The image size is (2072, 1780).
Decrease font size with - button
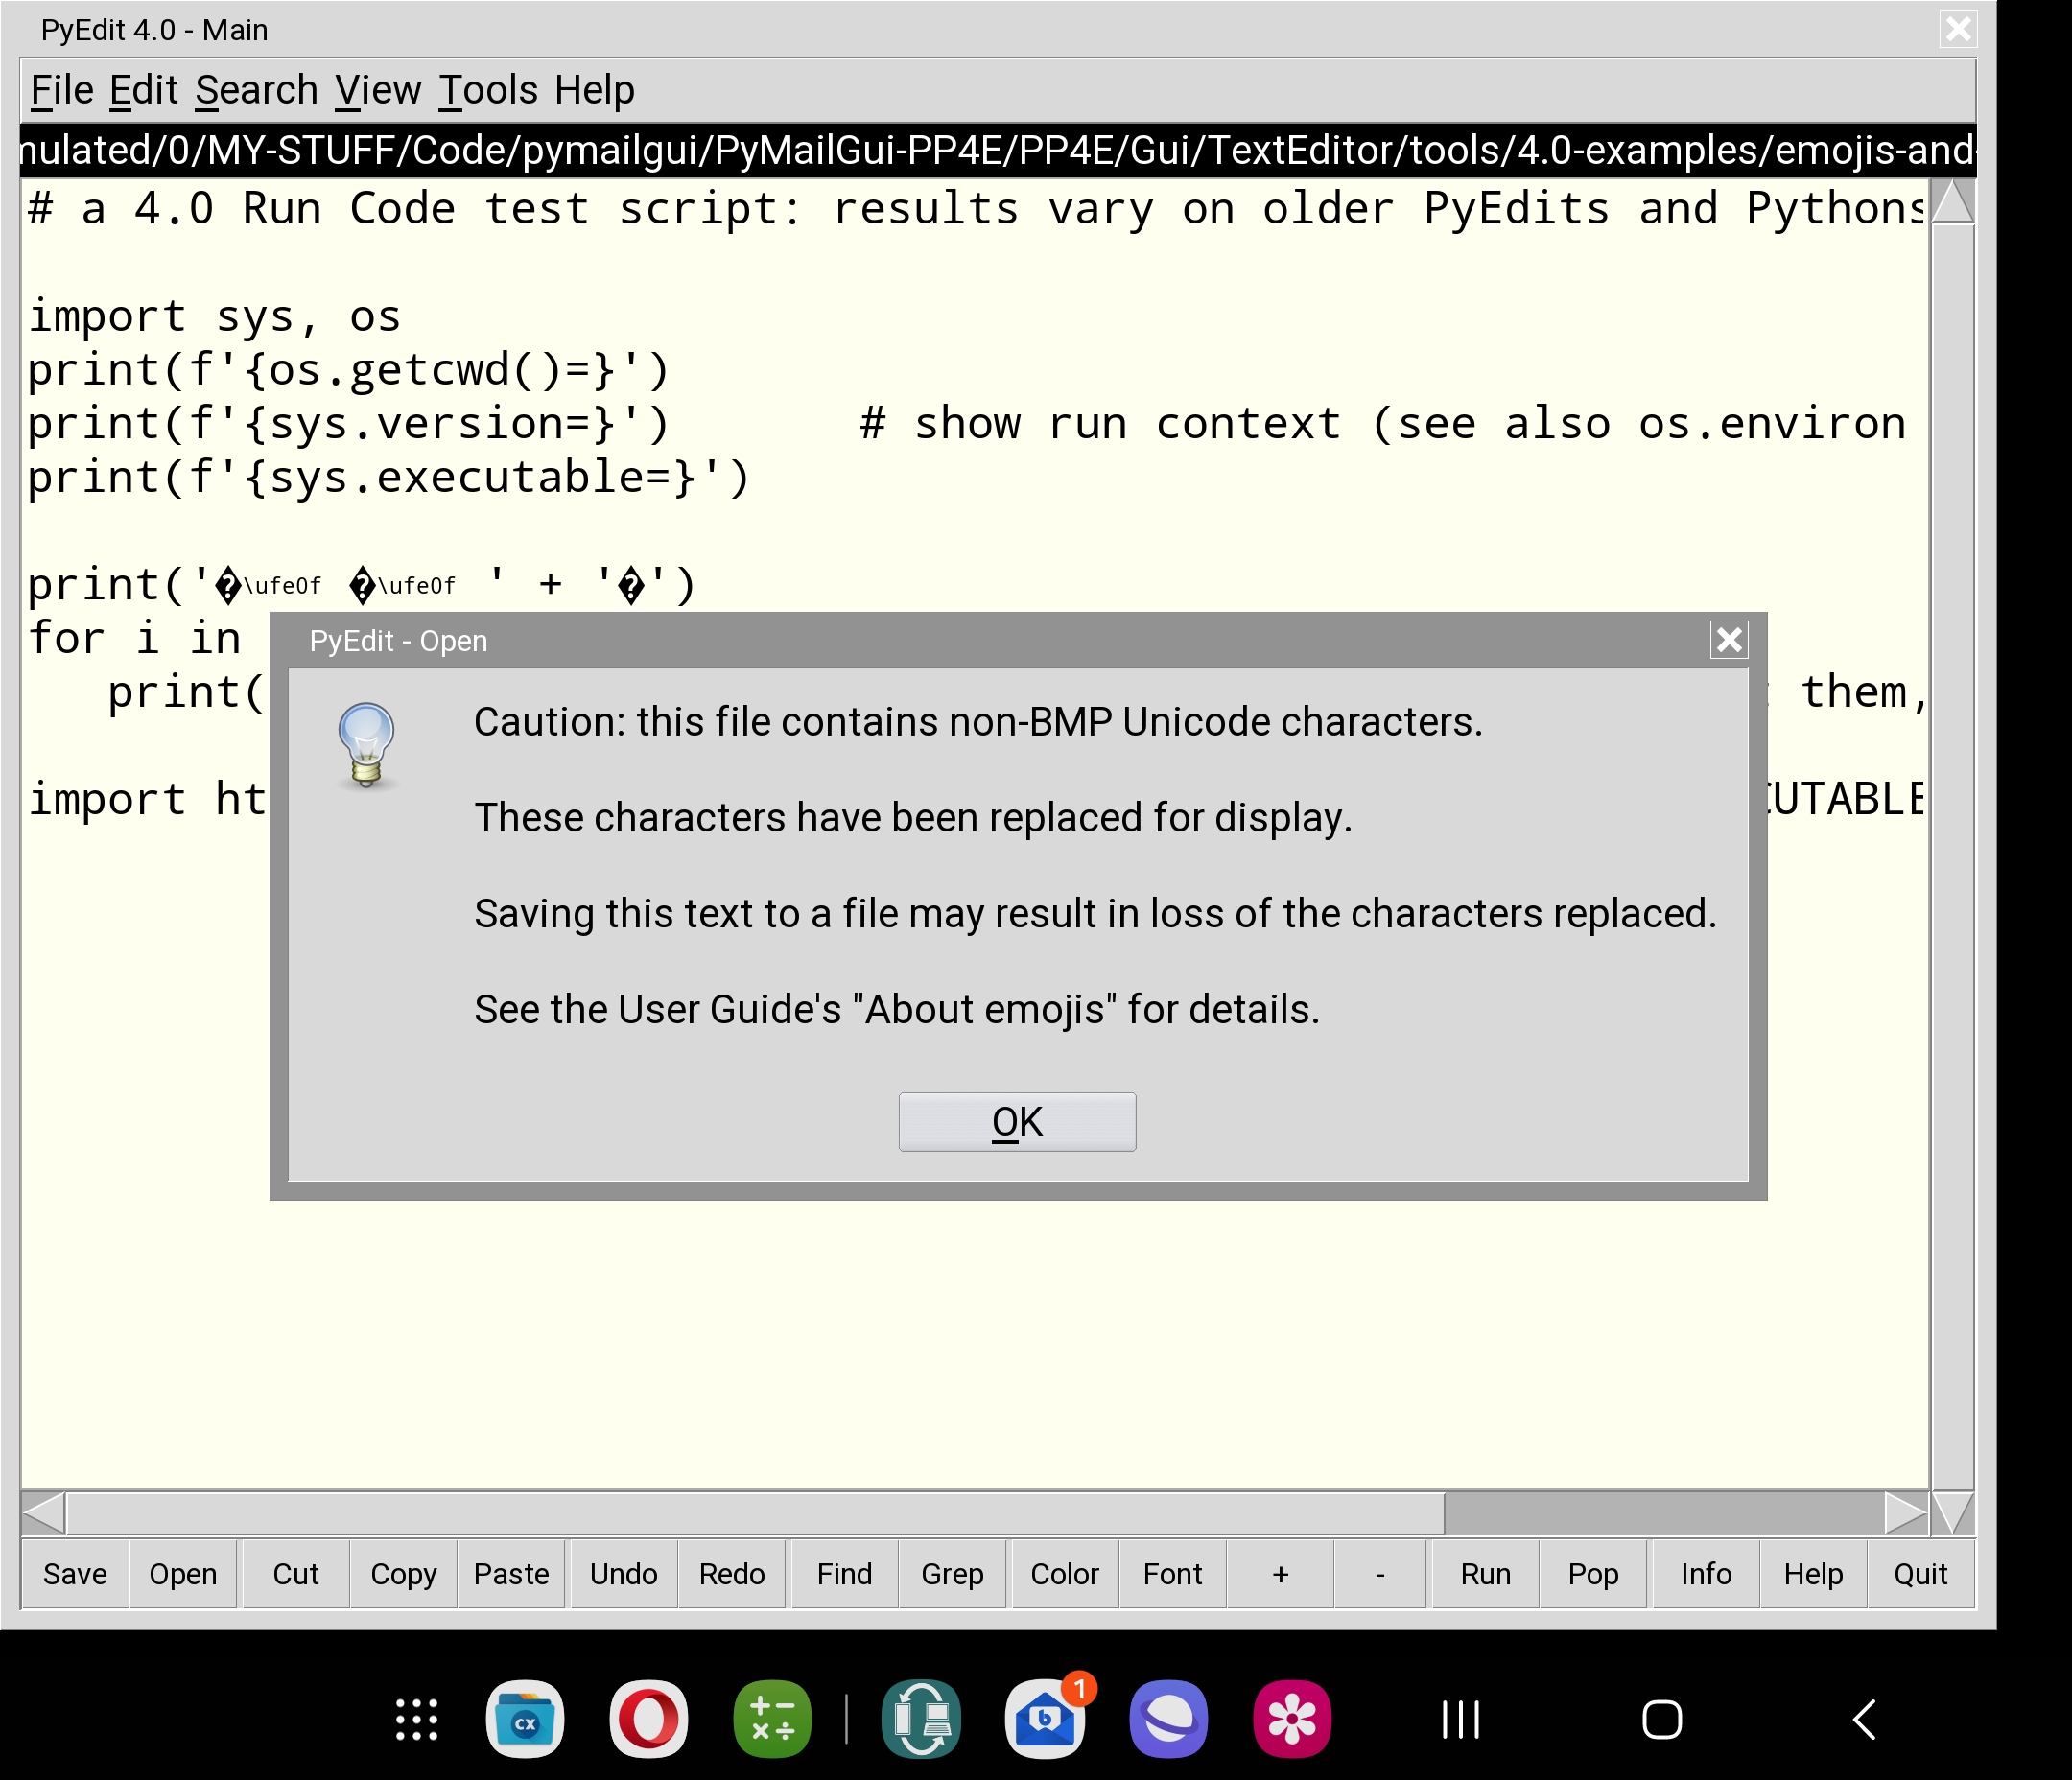(1380, 1574)
